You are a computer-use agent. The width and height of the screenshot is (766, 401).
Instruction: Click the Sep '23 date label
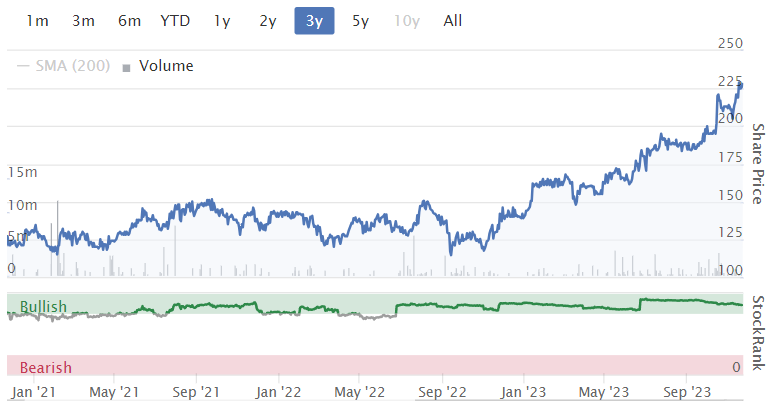click(x=687, y=392)
